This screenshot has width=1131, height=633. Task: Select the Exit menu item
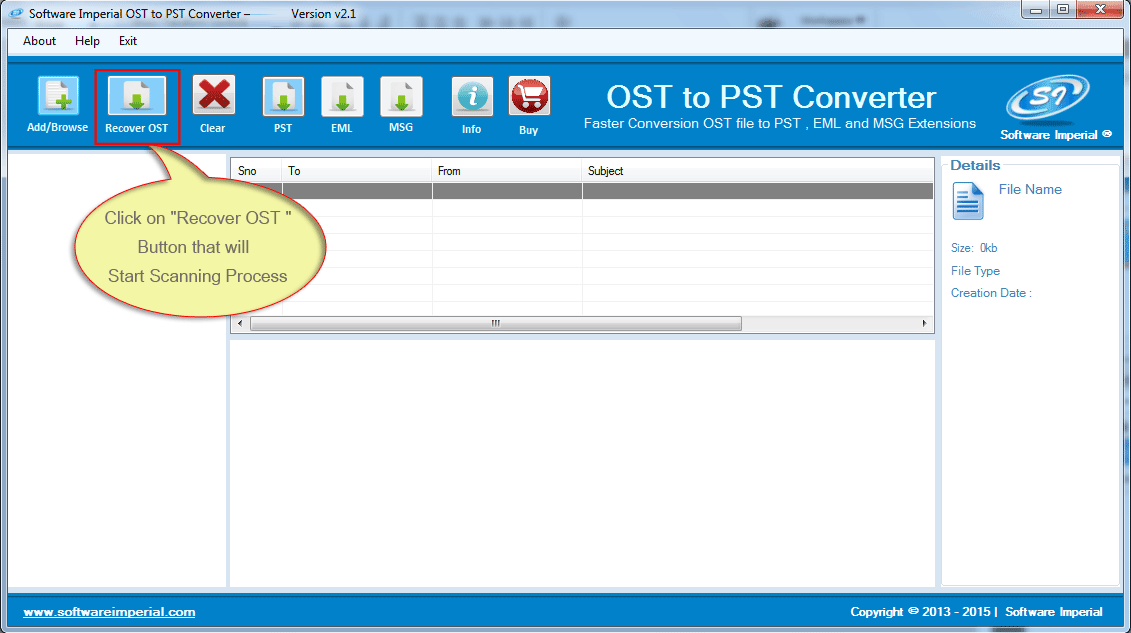tap(128, 41)
